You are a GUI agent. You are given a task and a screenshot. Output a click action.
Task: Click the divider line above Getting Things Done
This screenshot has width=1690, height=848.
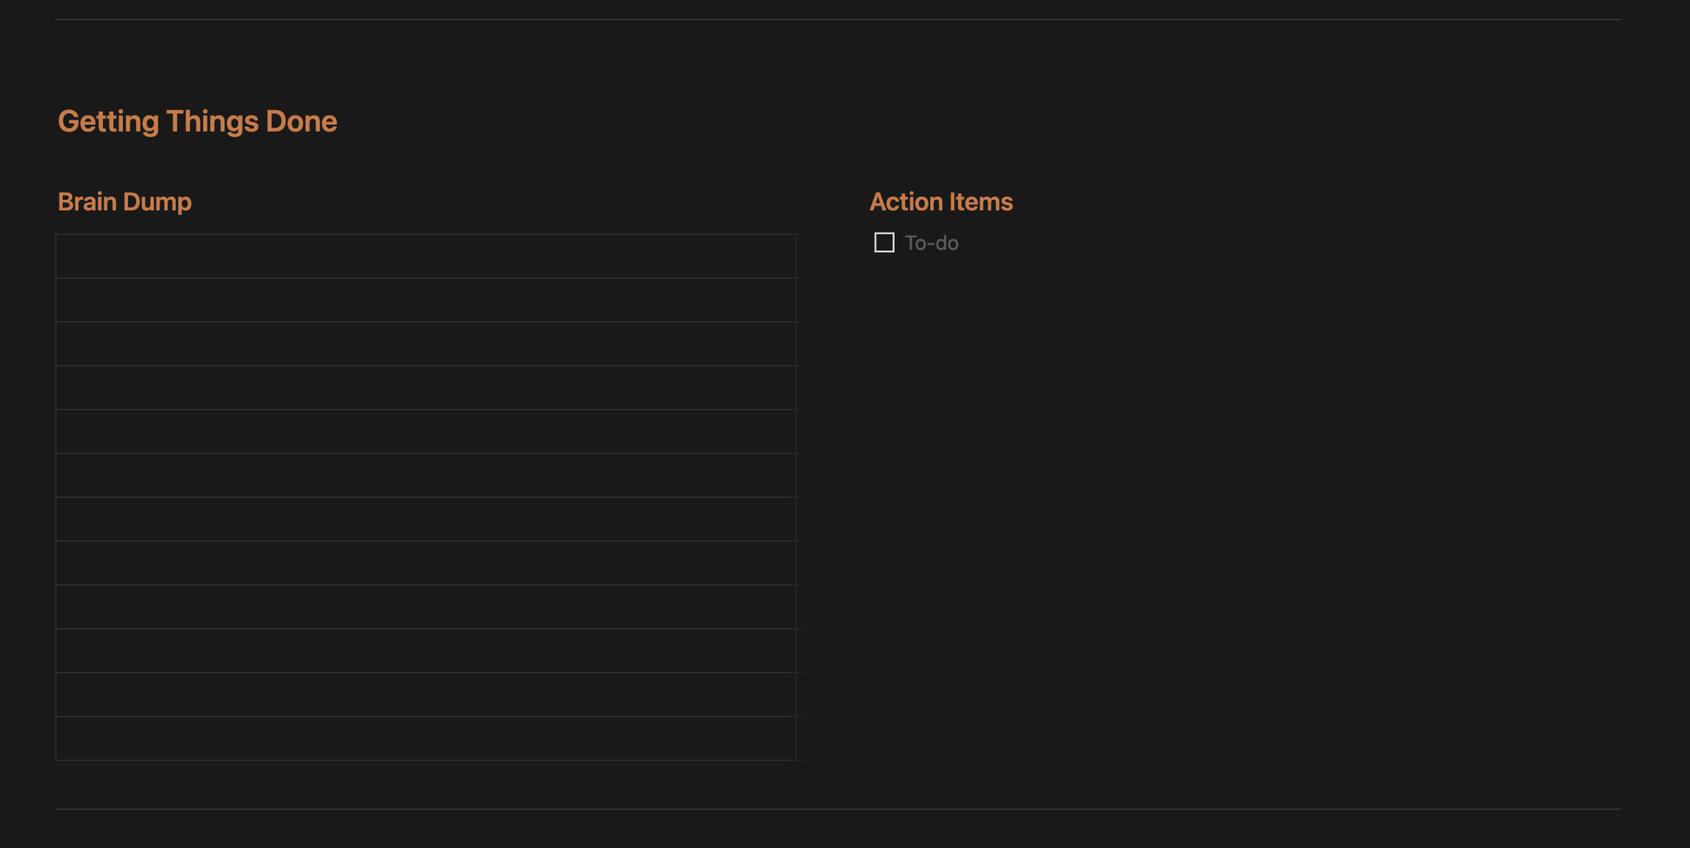[838, 19]
